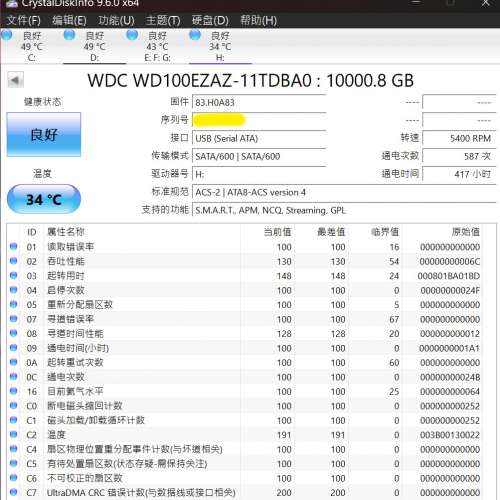
Task: Select the 读取错误率 attribute name
Action: 71,247
